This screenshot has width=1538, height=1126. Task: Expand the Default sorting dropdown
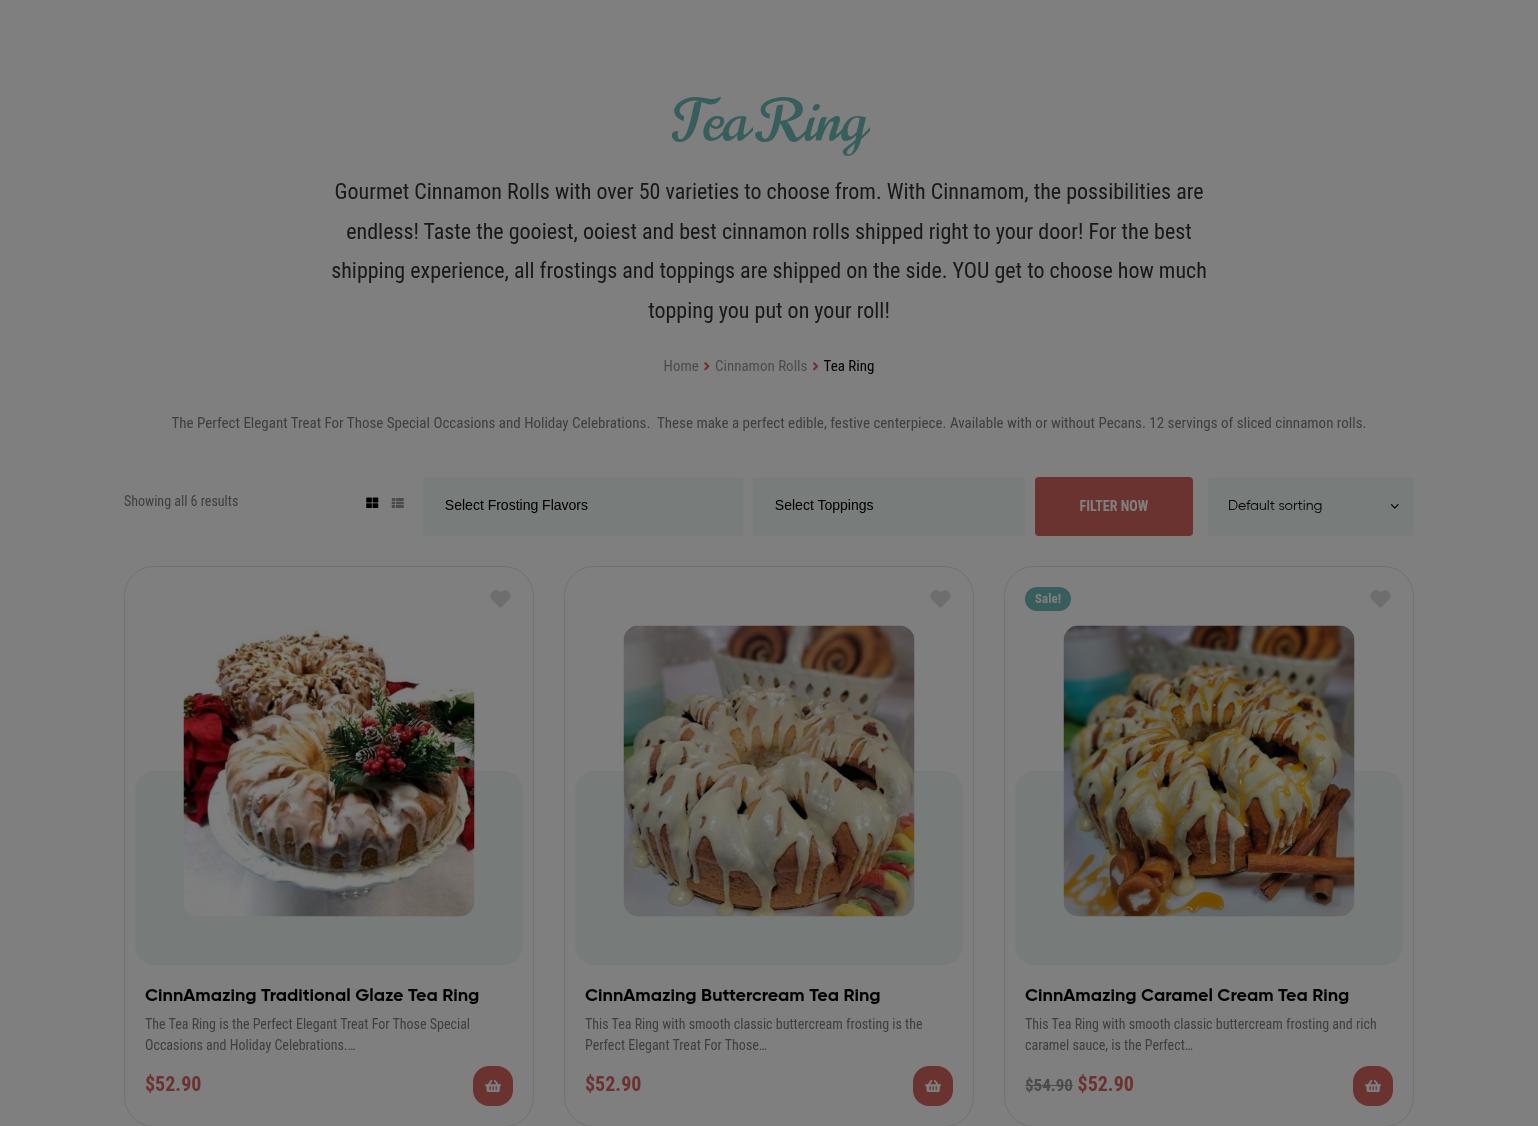(1310, 506)
